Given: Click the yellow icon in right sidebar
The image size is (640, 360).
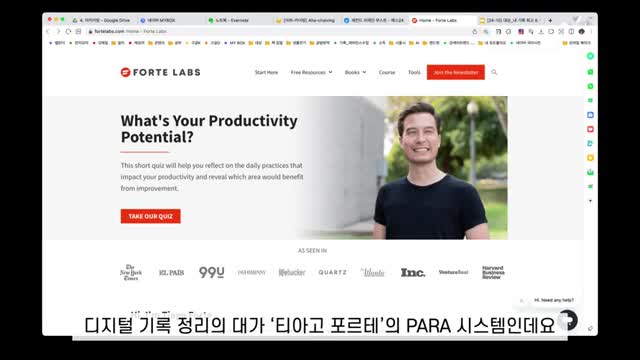Looking at the screenshot, I should 590,158.
